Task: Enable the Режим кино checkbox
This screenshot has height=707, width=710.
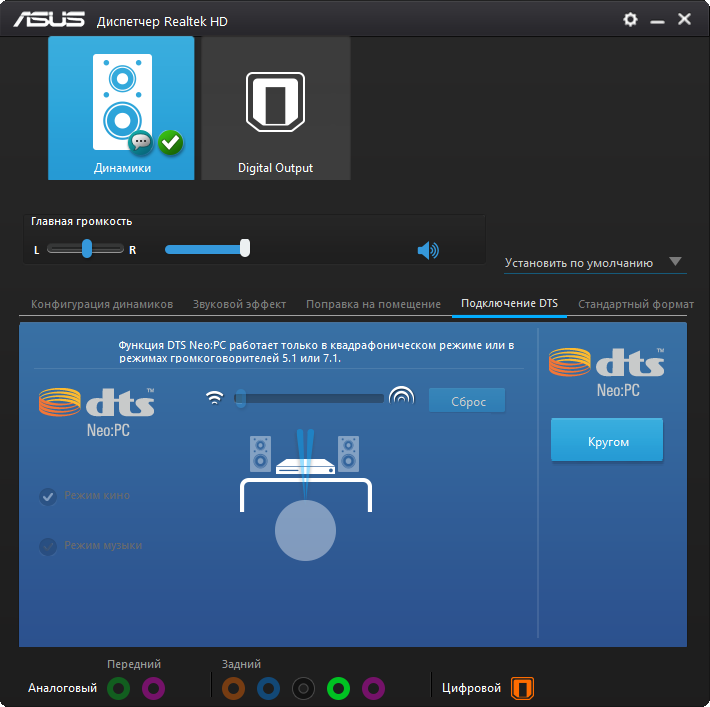Action: (x=48, y=496)
